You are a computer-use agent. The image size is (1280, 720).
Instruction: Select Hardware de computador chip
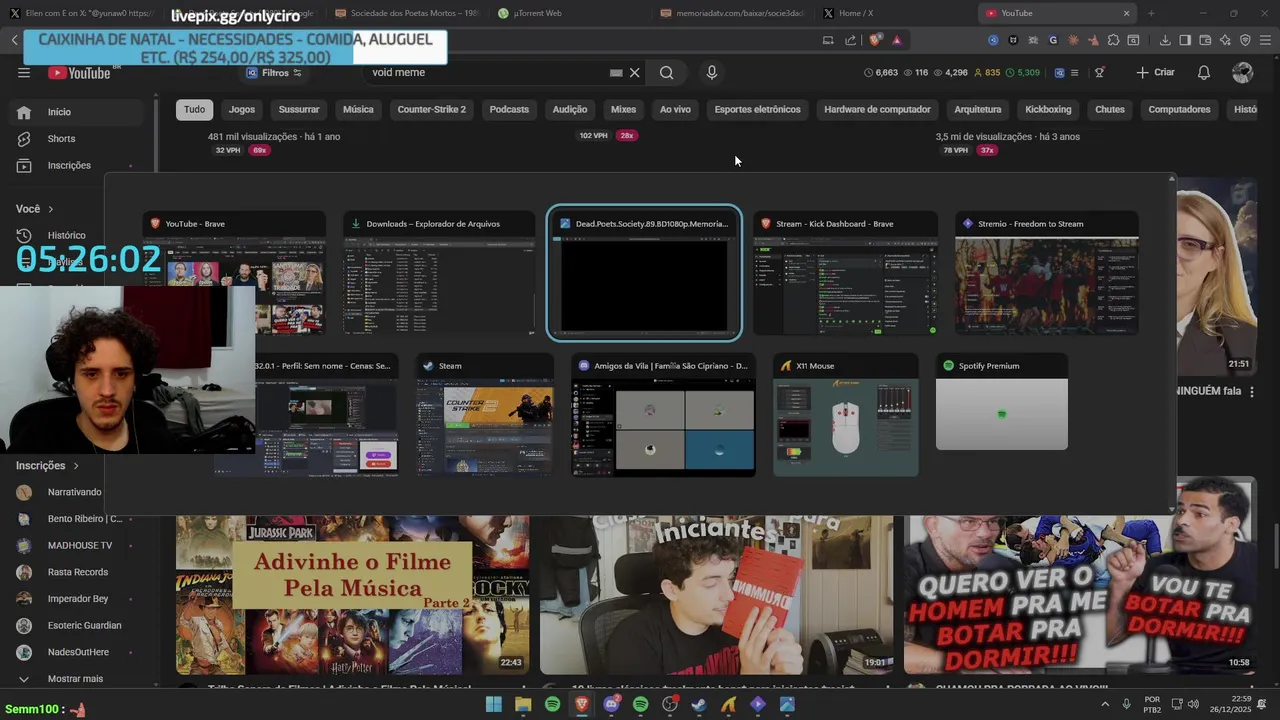tap(877, 109)
